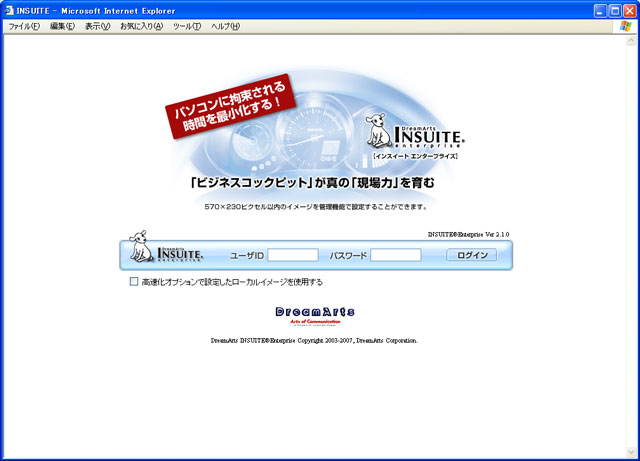
Task: Click the パスワード input field
Action: click(x=396, y=255)
